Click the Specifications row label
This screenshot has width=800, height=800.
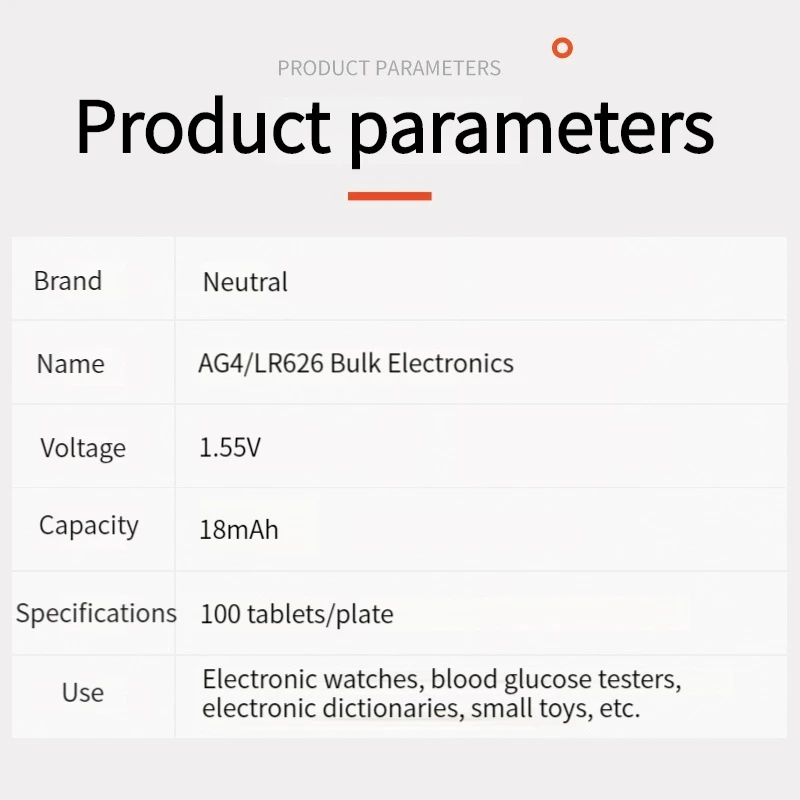[96, 613]
